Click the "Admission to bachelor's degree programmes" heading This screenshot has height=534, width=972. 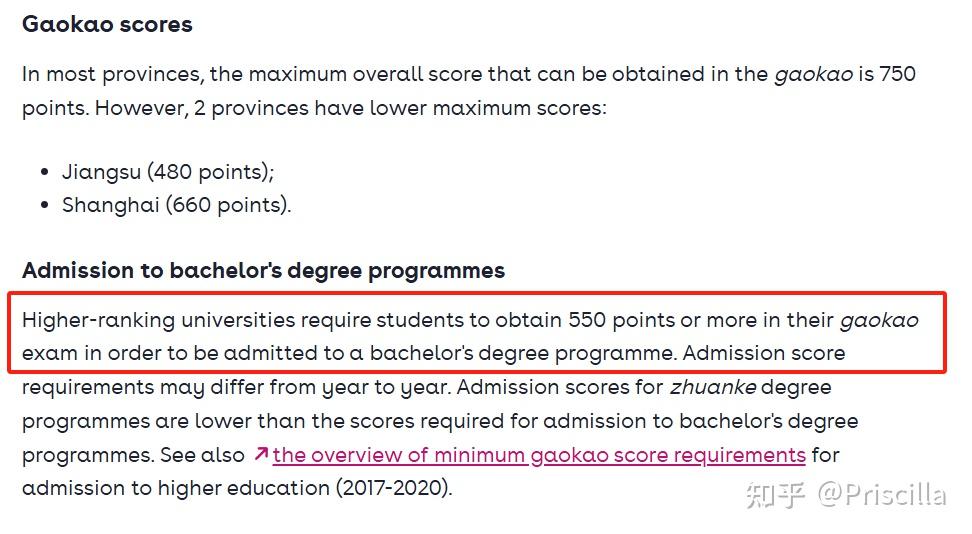[x=263, y=270]
